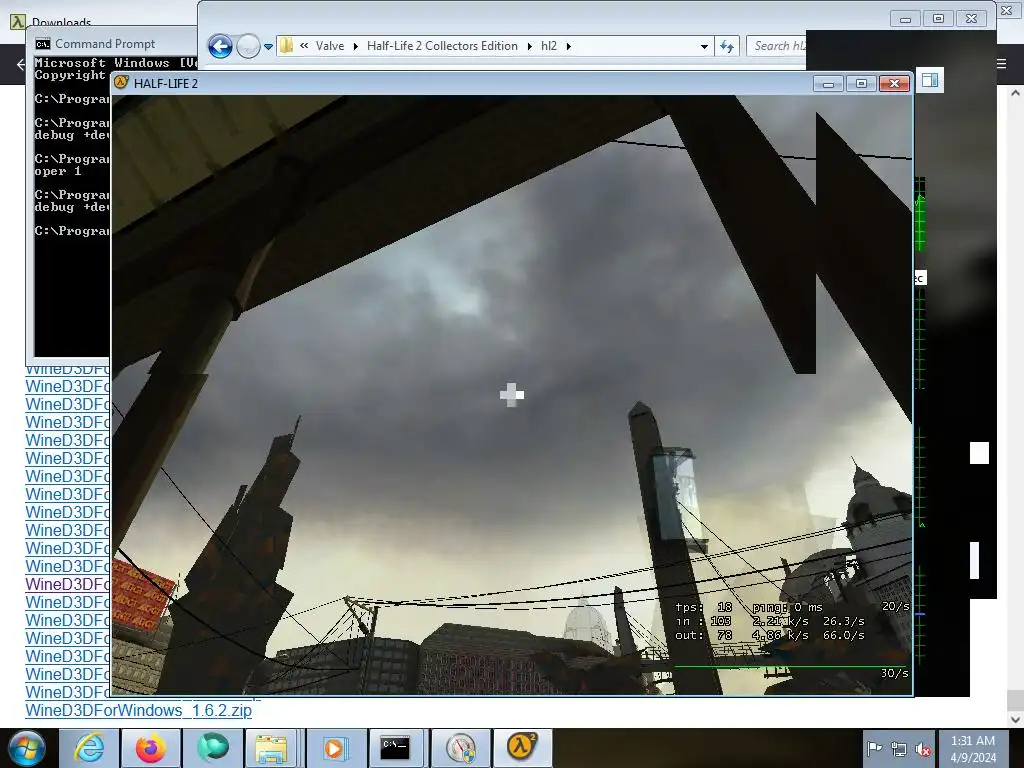Open the address bar history dropdown

tap(704, 46)
